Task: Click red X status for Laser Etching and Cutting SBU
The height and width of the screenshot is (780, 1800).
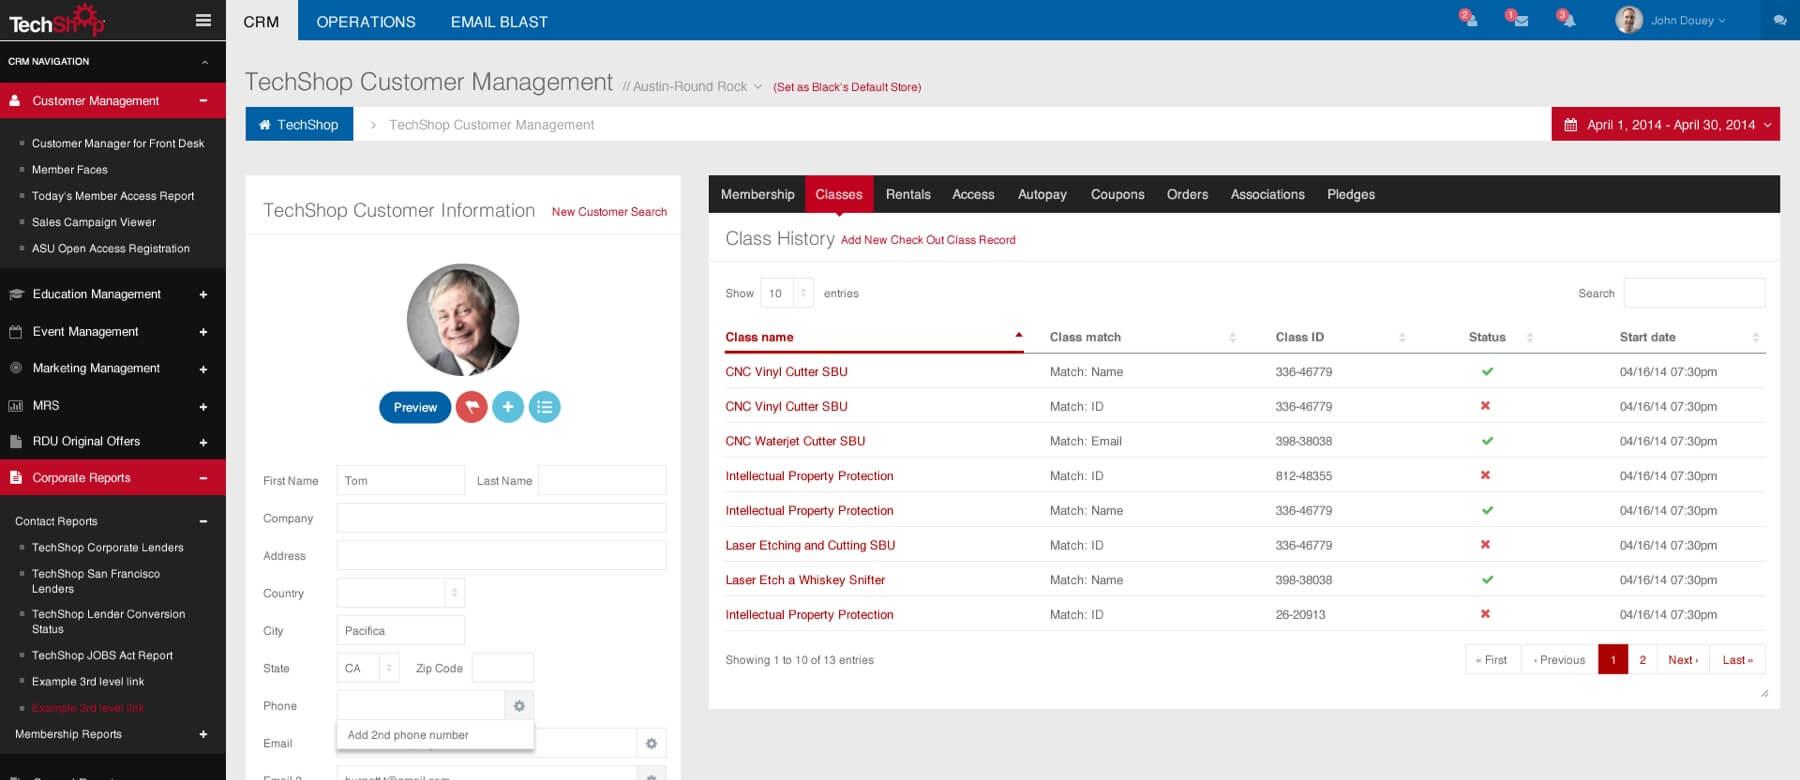Action: click(x=1485, y=545)
